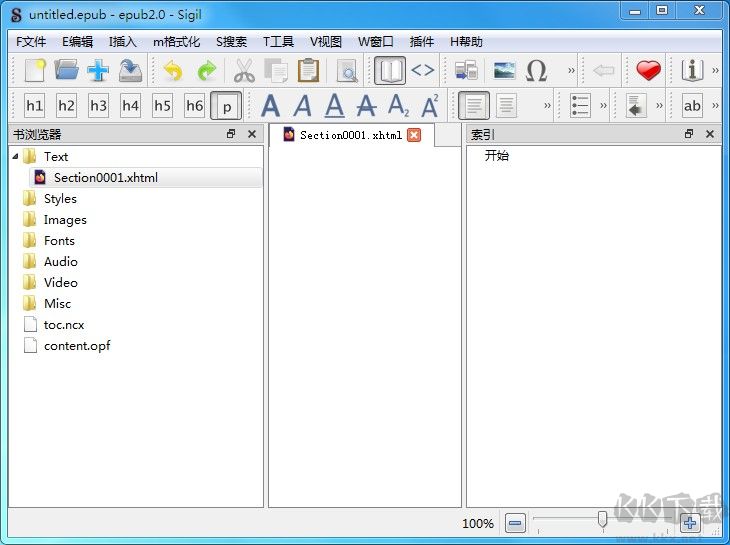Open the V视图 menu
Screen dimensions: 730x545
(325, 42)
